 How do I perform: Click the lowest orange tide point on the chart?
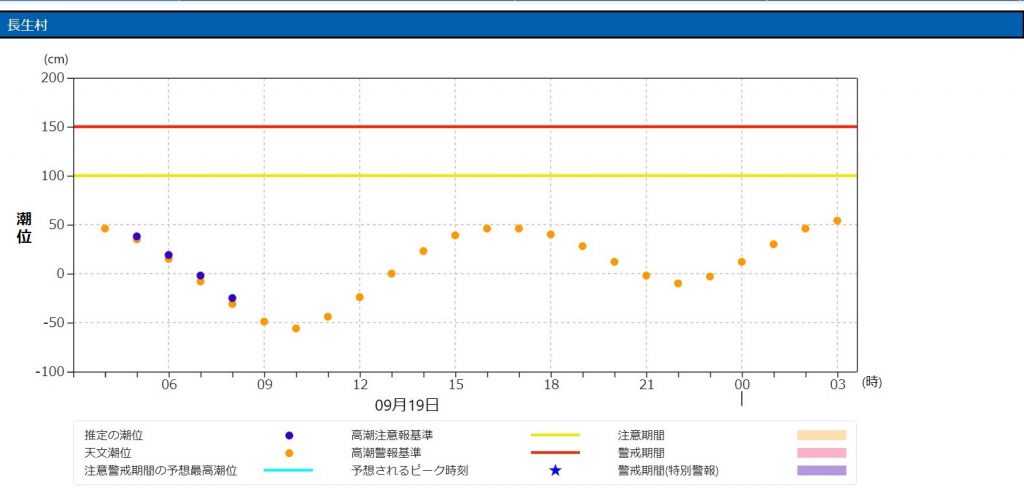tap(296, 328)
